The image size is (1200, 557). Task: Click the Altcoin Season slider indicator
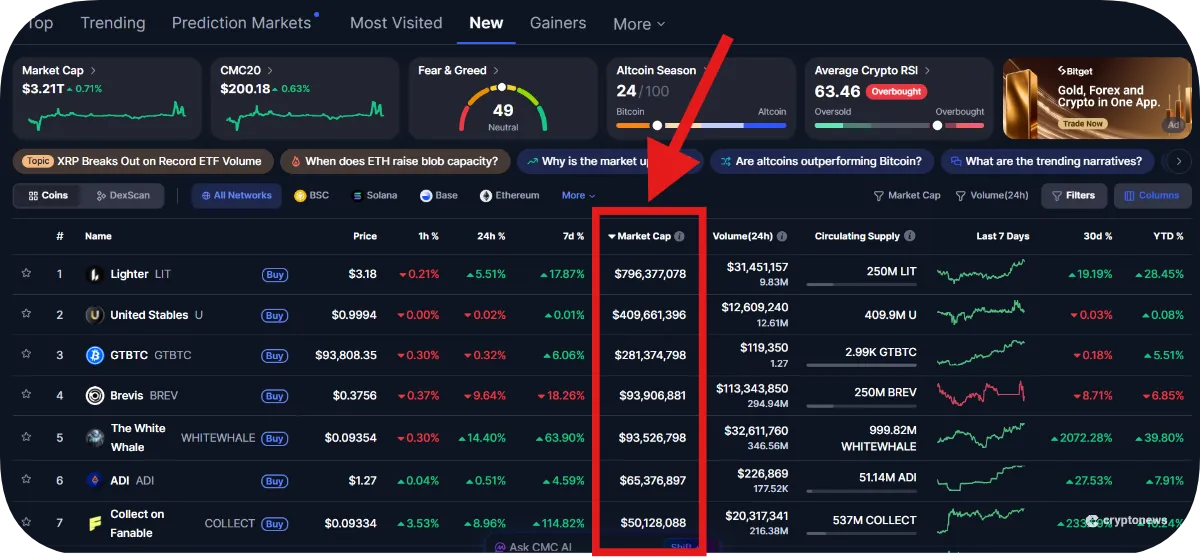pyautogui.click(x=657, y=126)
